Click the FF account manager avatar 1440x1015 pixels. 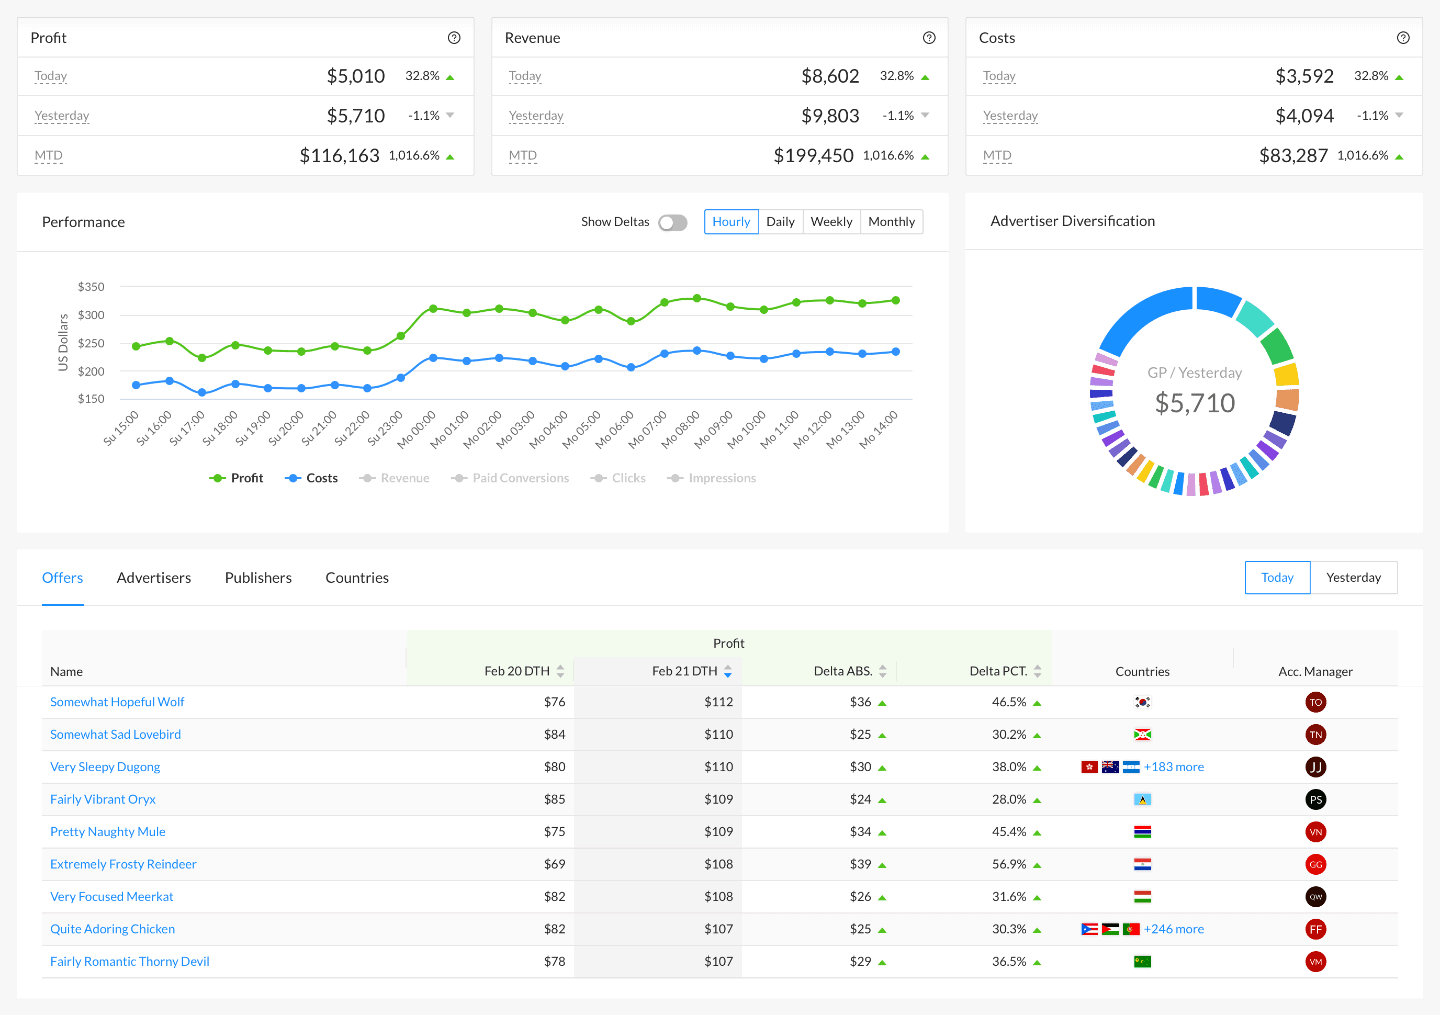[x=1316, y=930]
